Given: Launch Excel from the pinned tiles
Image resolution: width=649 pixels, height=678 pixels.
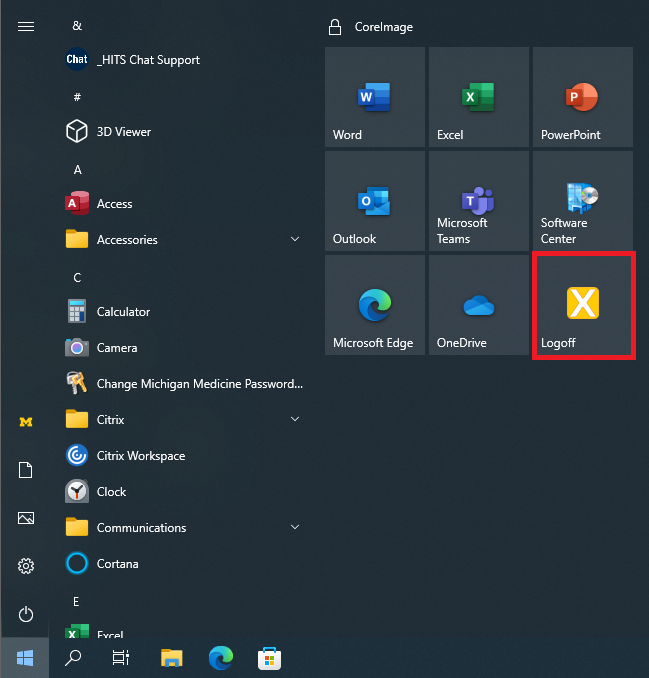Looking at the screenshot, I should click(479, 97).
